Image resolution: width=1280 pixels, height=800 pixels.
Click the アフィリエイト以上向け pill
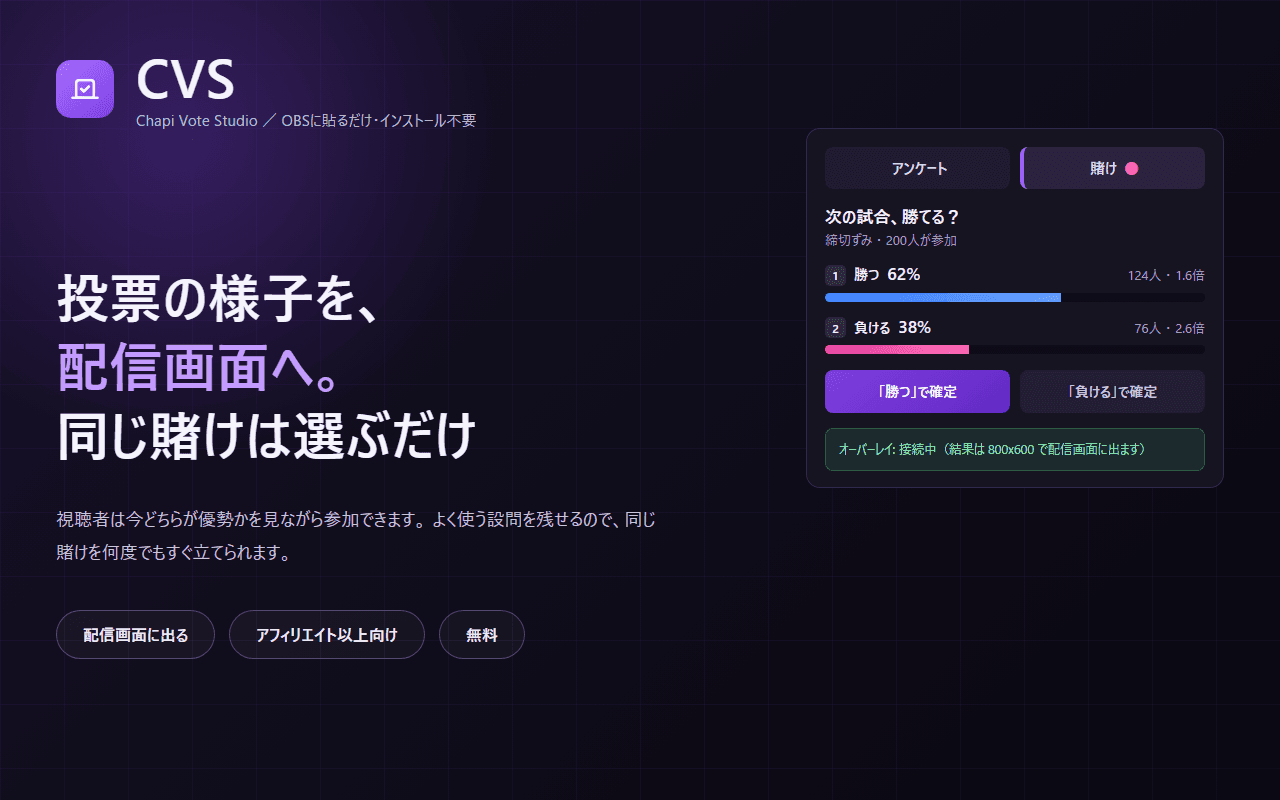[327, 634]
